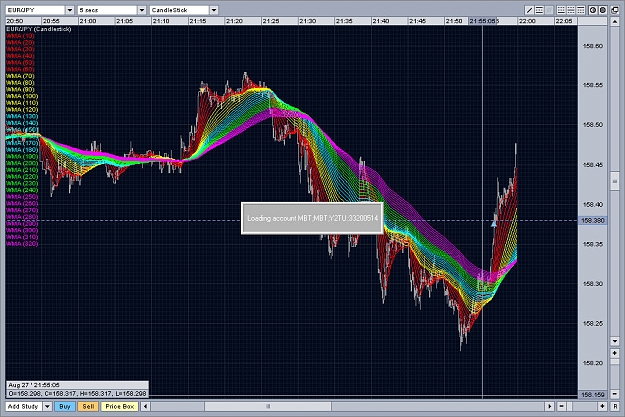The image size is (625, 417).
Task: Click the EUR/JPY (Candlestick) chart title
Action: point(39,29)
